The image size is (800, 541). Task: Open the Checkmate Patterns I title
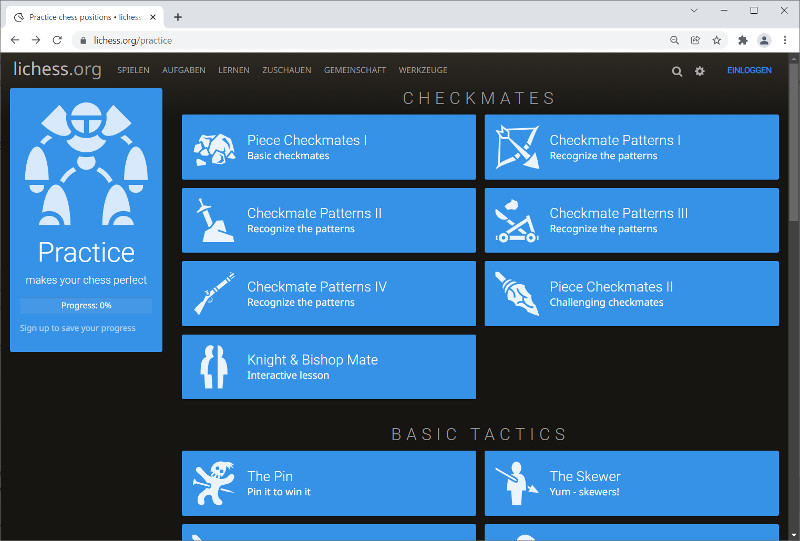tap(615, 140)
